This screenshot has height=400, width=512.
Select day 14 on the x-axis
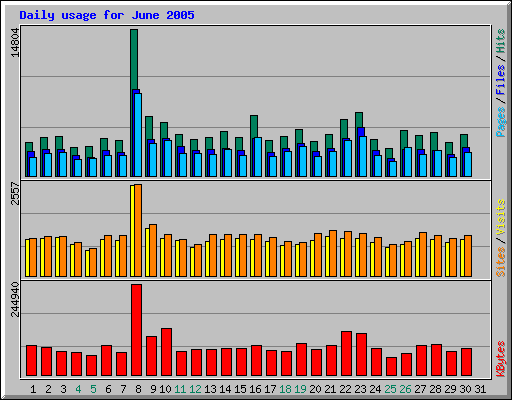(x=225, y=389)
